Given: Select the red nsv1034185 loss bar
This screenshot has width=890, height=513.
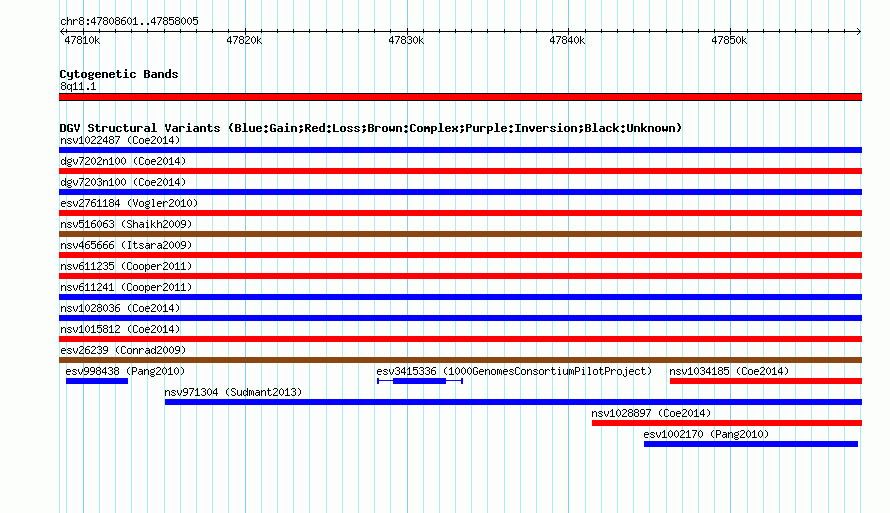Looking at the screenshot, I should pyautogui.click(x=766, y=381).
